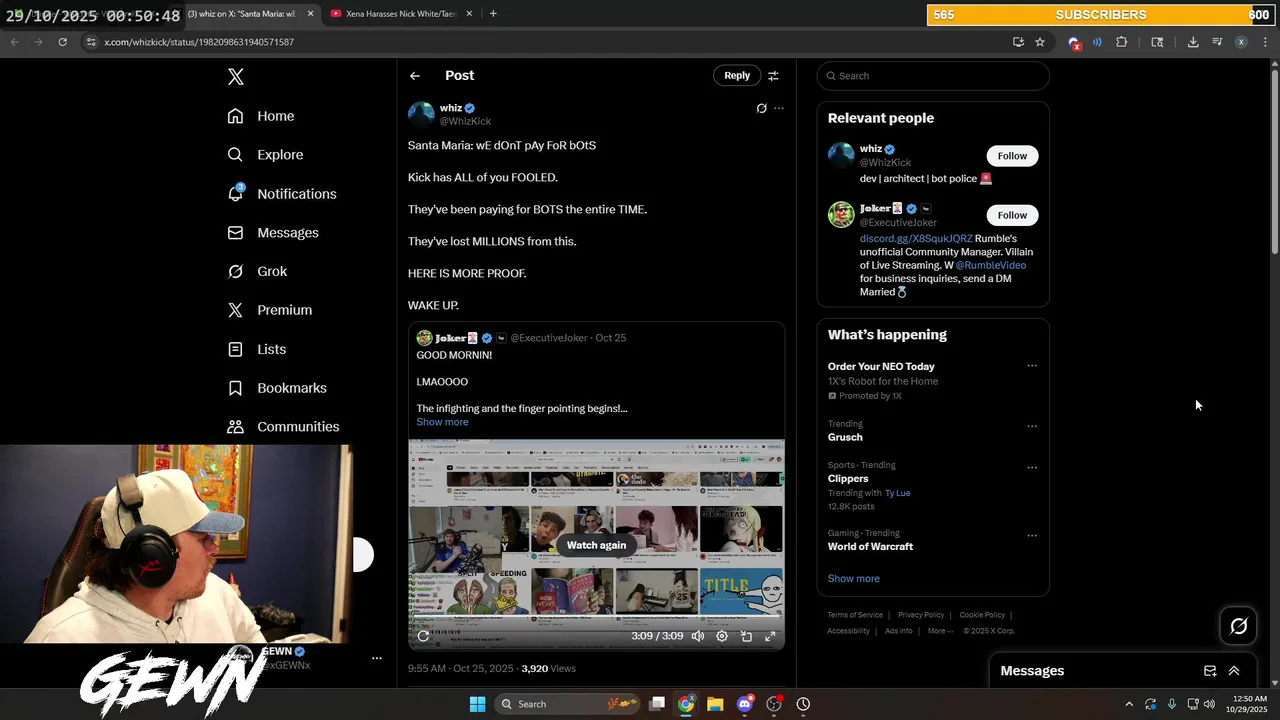Mute the video volume icon
Image resolution: width=1280 pixels, height=720 pixels.
pos(698,636)
